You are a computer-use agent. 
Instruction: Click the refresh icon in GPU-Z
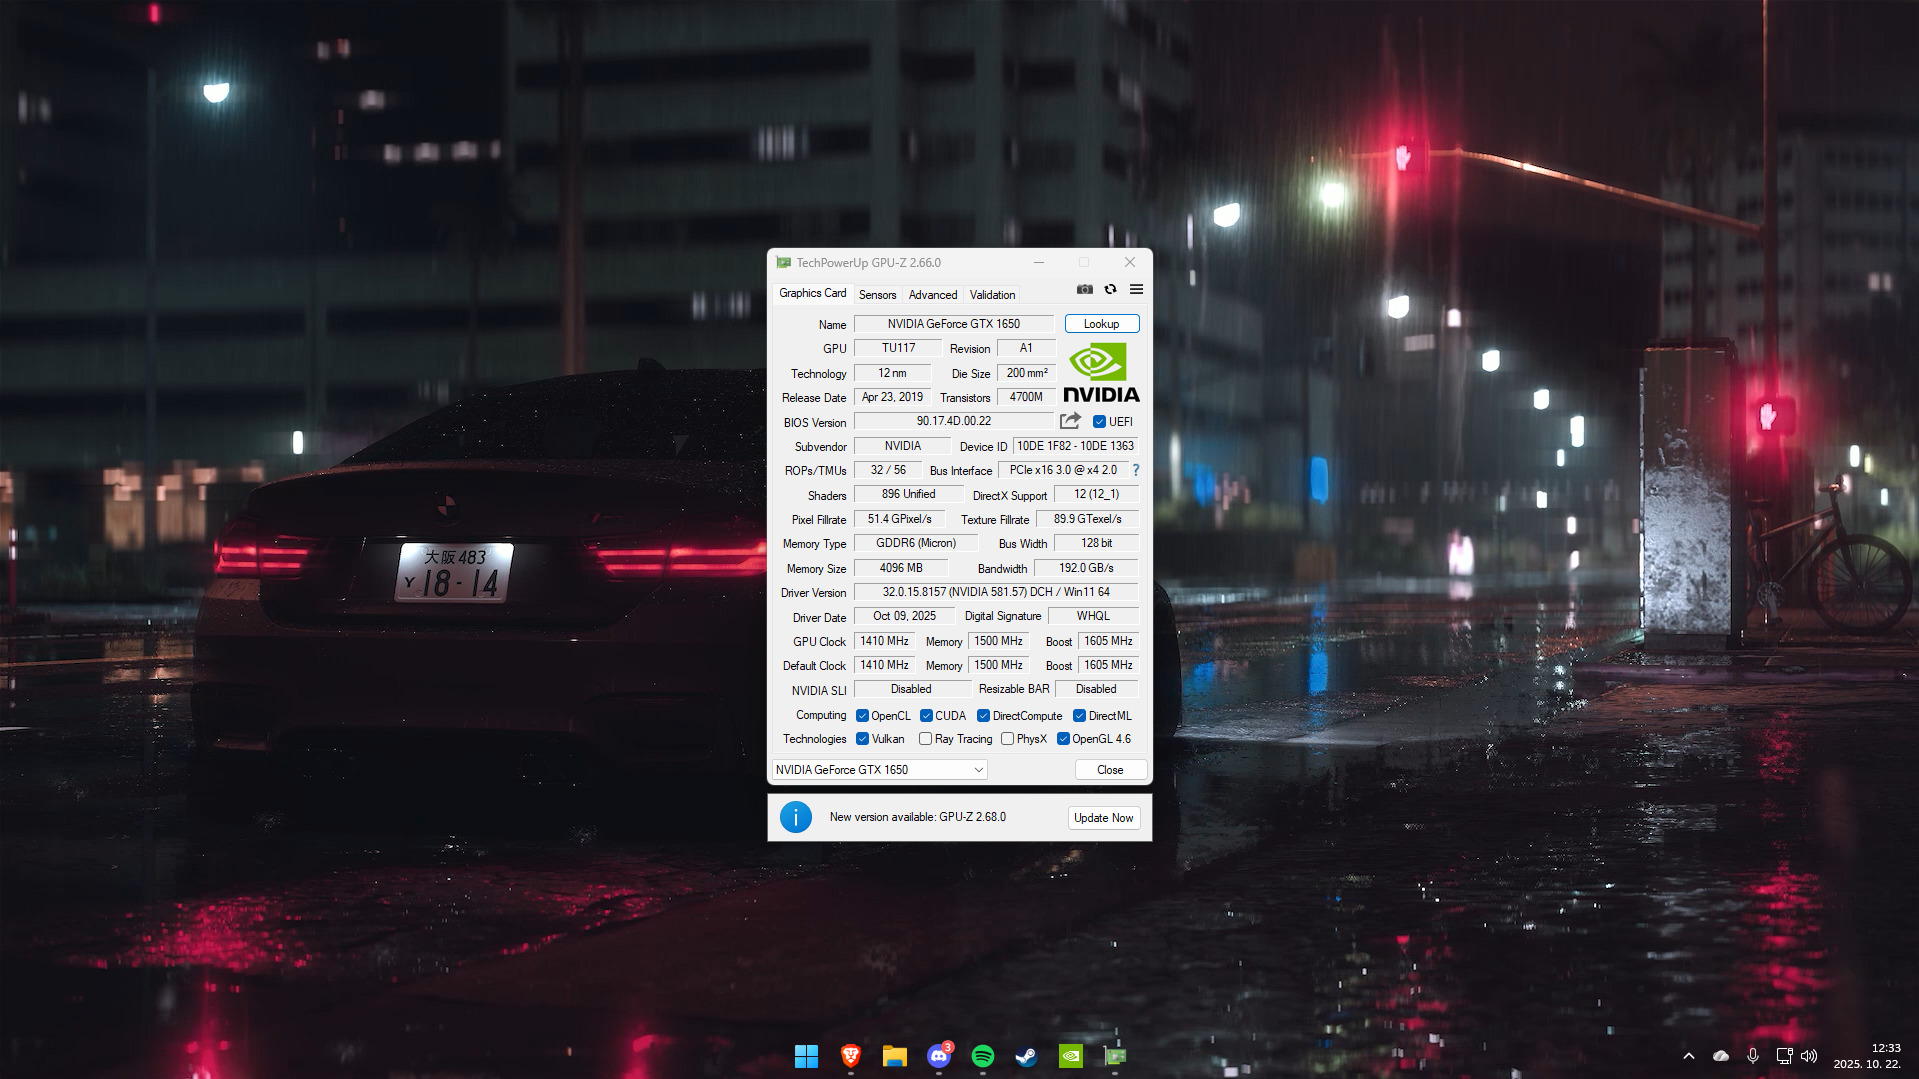(x=1110, y=290)
